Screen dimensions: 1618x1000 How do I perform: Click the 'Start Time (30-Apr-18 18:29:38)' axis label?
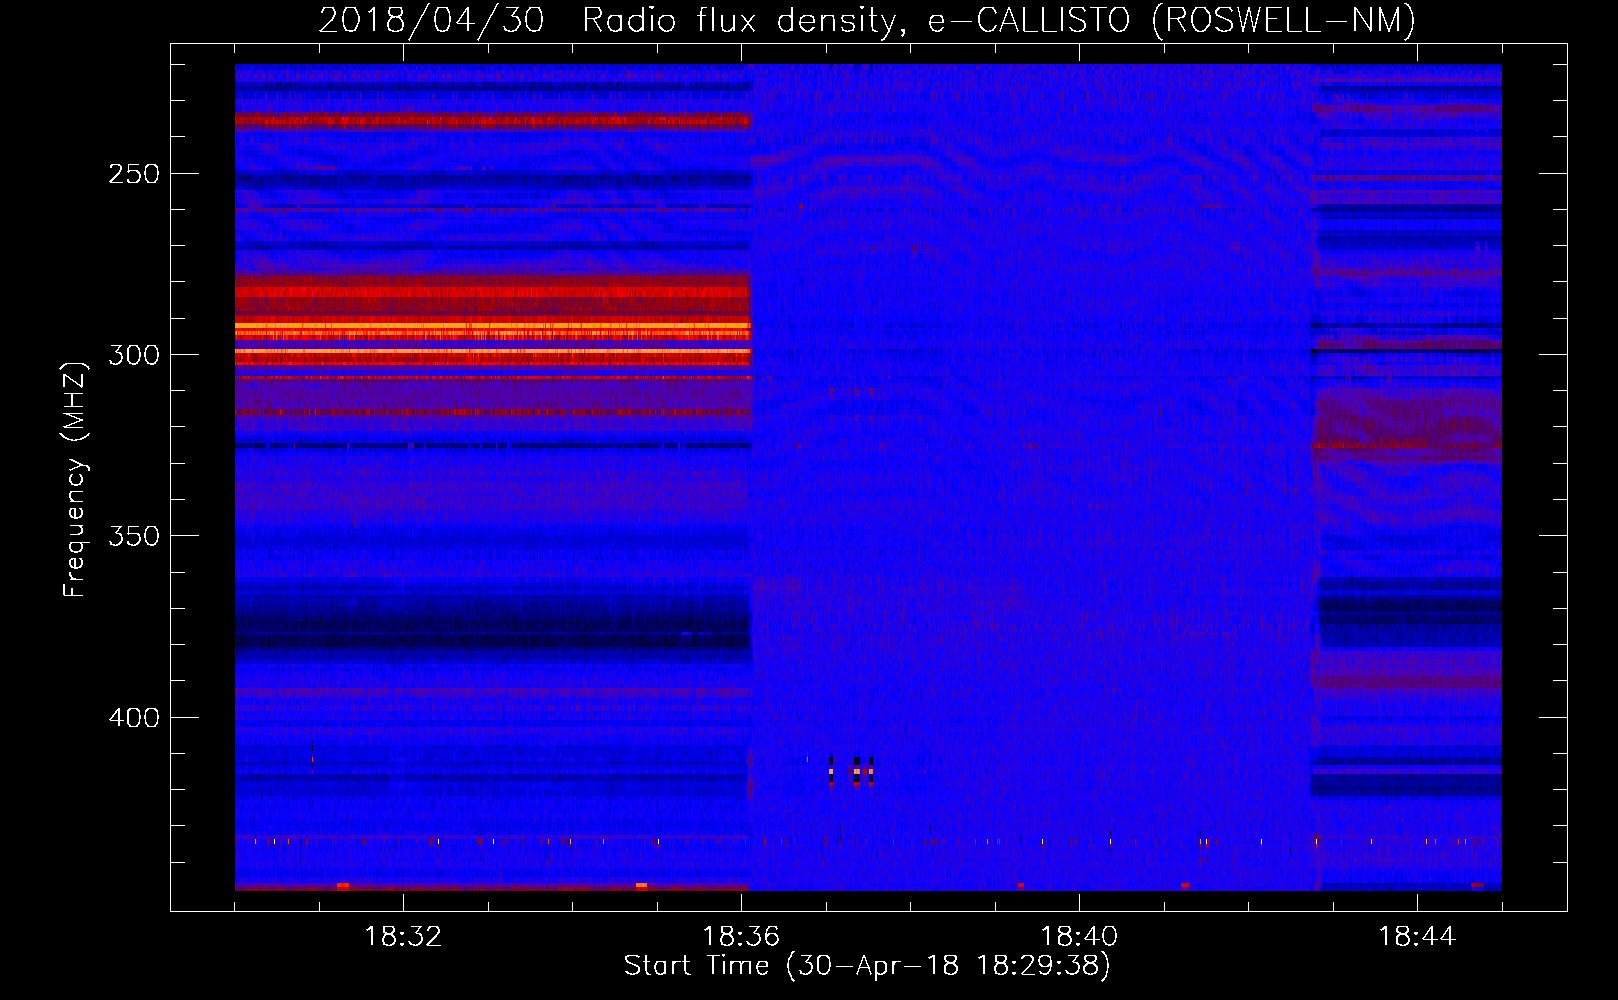pos(867,966)
